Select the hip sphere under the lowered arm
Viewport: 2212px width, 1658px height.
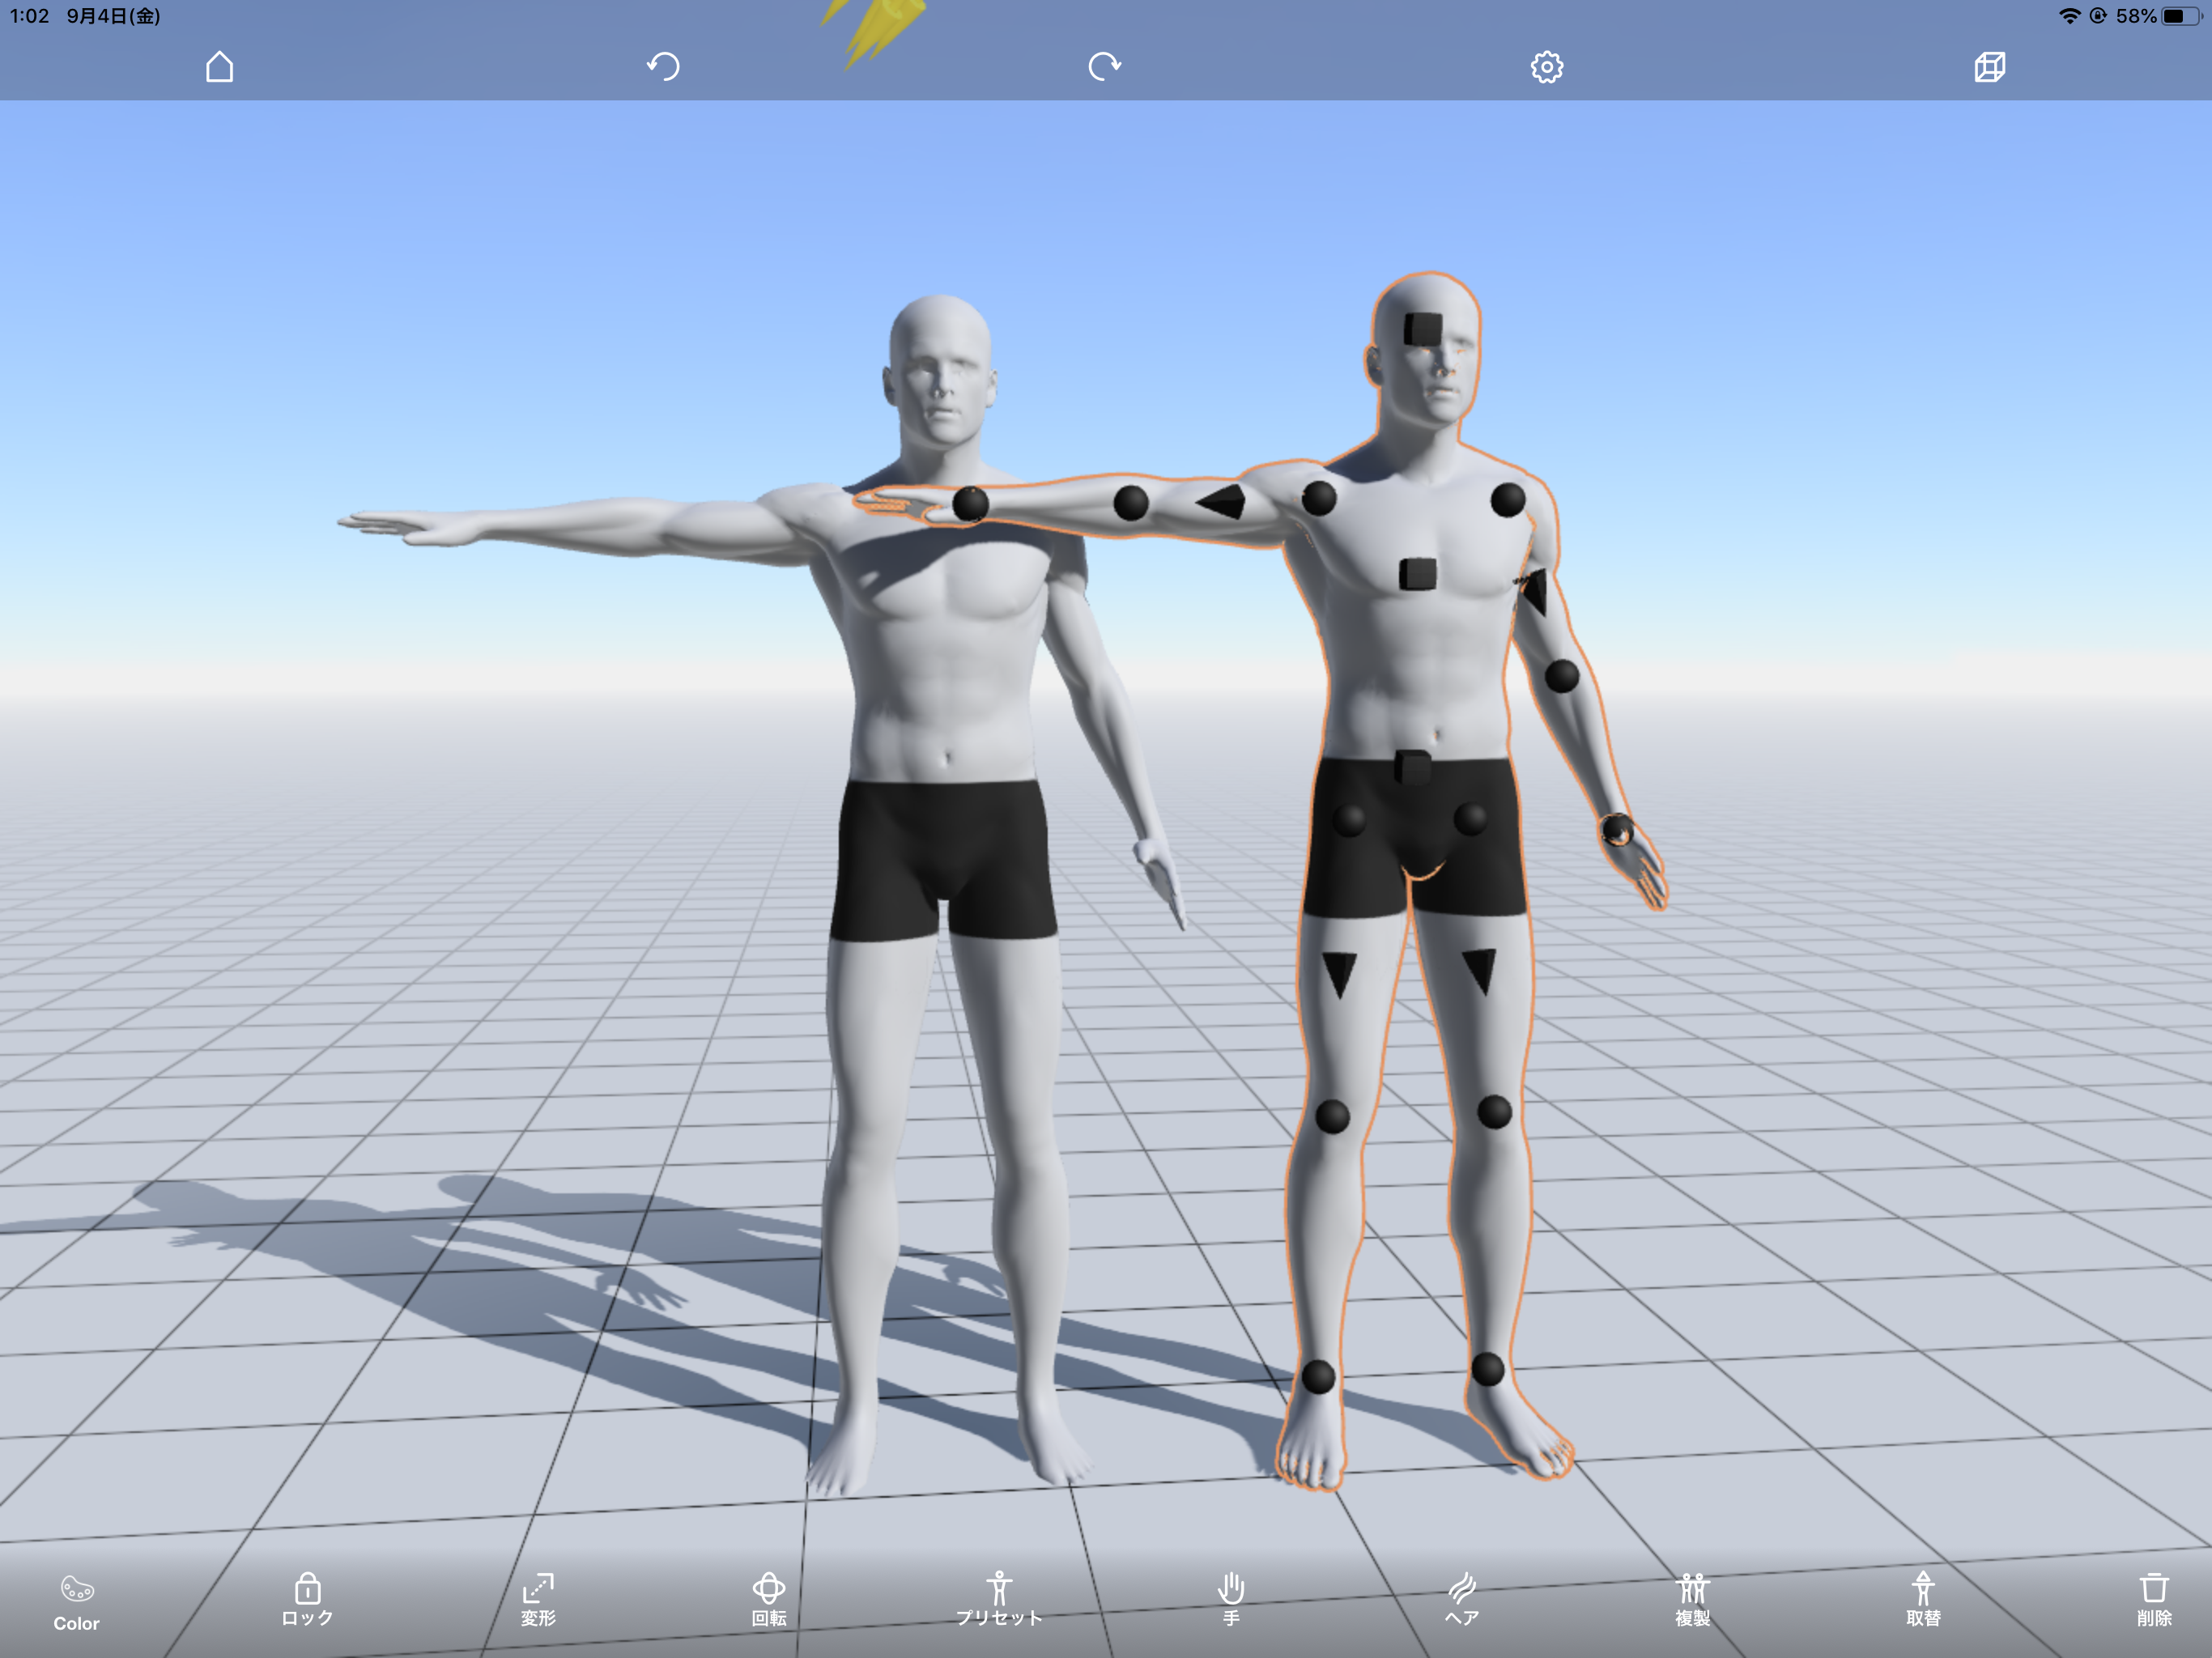coord(1470,818)
